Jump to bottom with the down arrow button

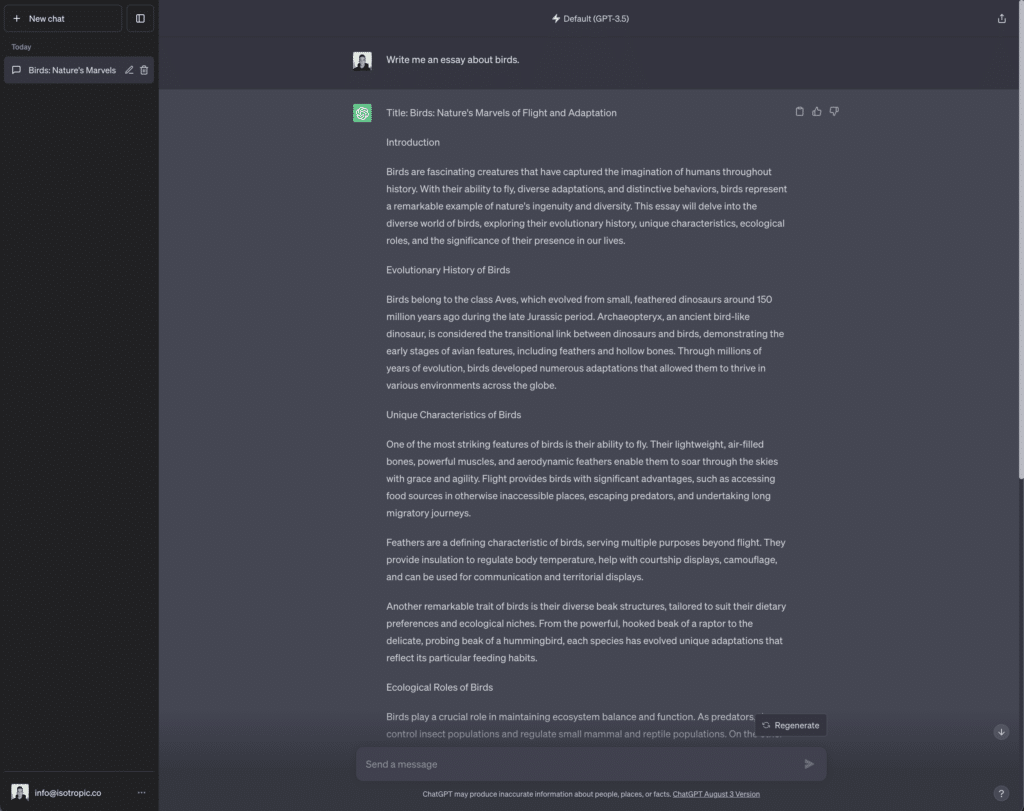point(1001,732)
